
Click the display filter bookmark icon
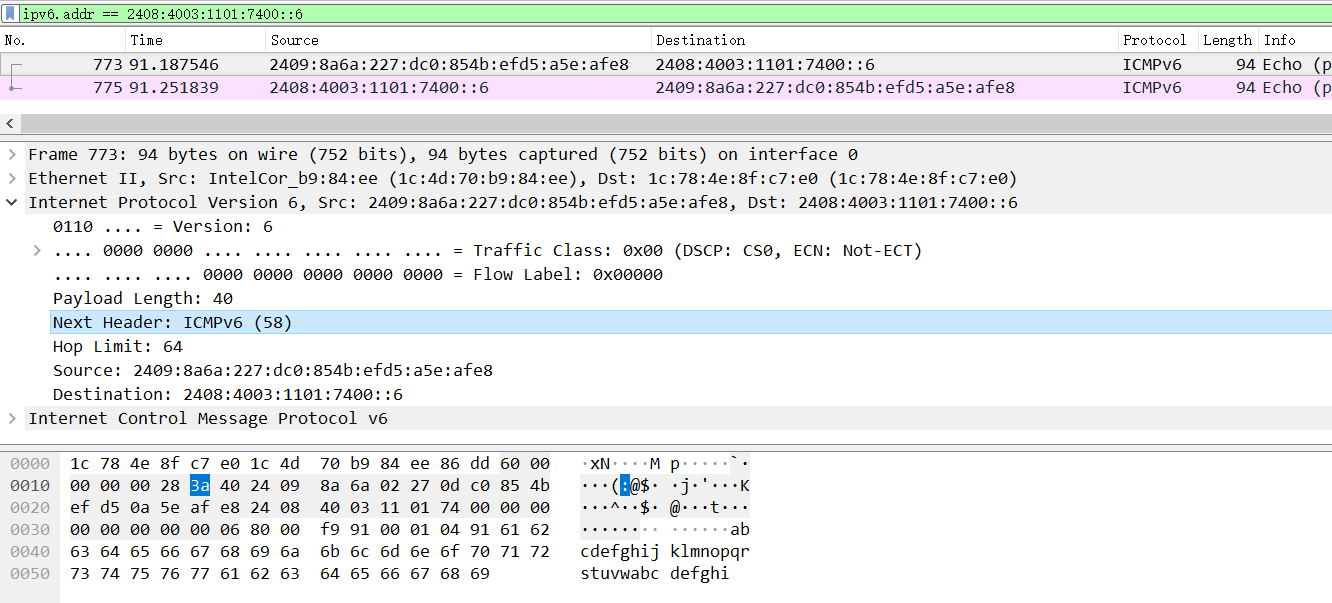click(10, 14)
